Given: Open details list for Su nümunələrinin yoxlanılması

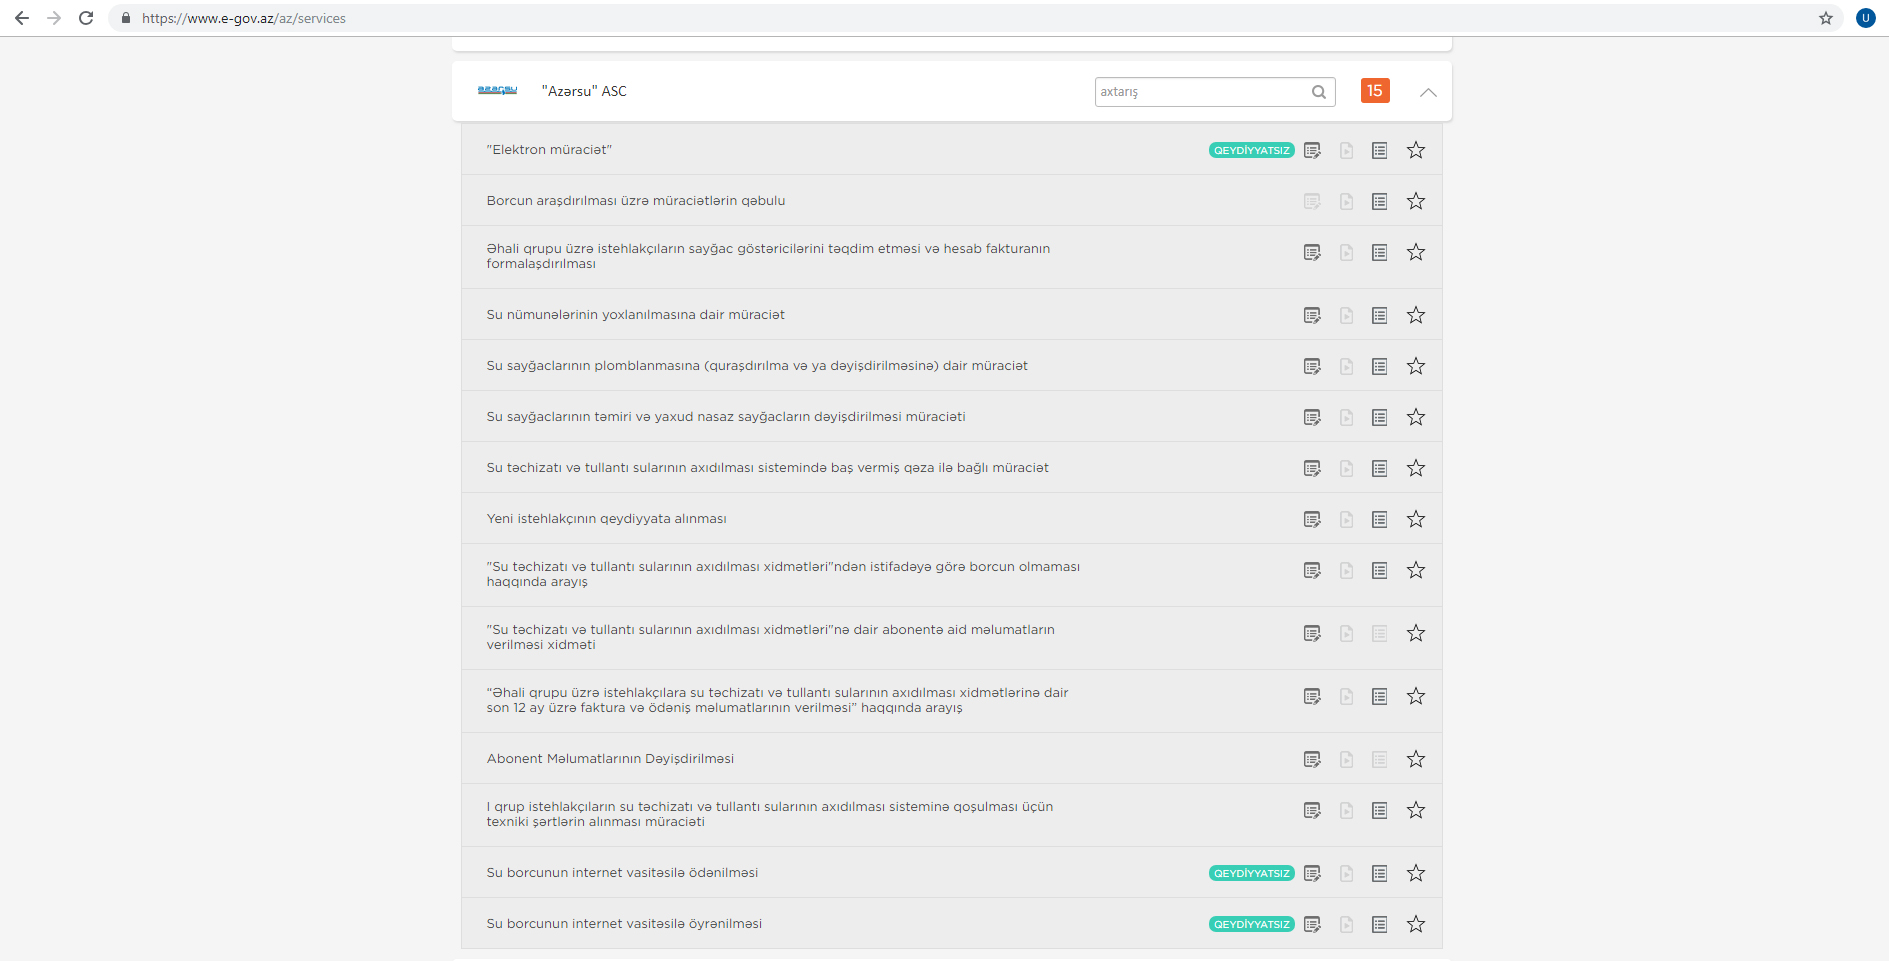Looking at the screenshot, I should point(1380,315).
